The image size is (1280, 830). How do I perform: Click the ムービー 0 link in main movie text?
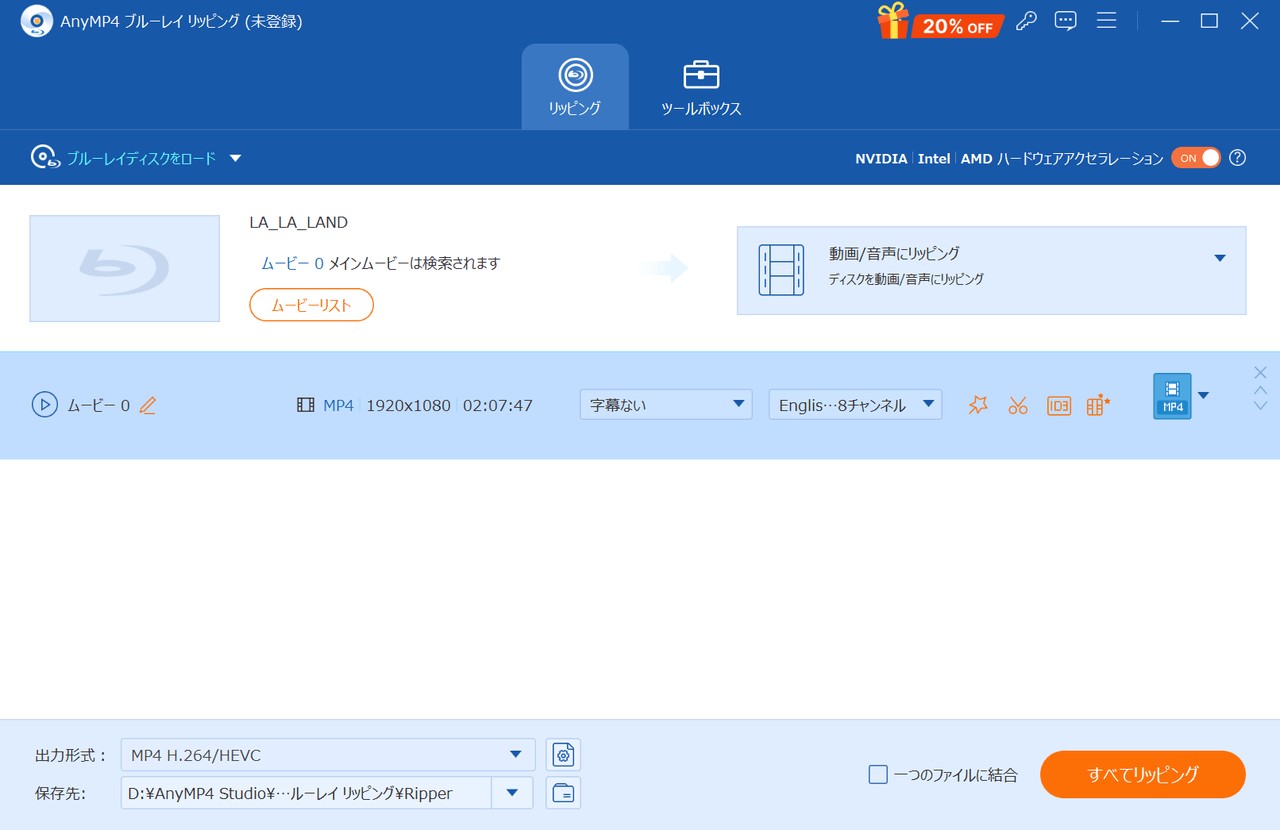pos(292,263)
